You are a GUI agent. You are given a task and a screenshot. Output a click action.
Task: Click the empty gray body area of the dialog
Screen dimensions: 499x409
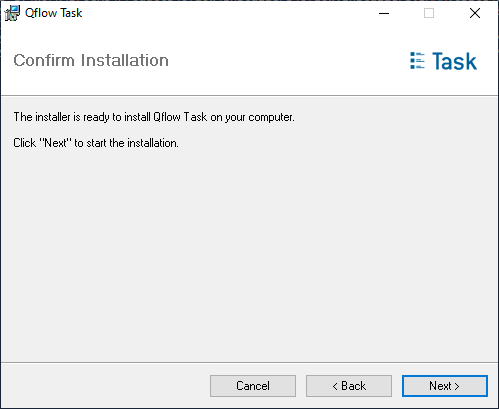pyautogui.click(x=249, y=253)
